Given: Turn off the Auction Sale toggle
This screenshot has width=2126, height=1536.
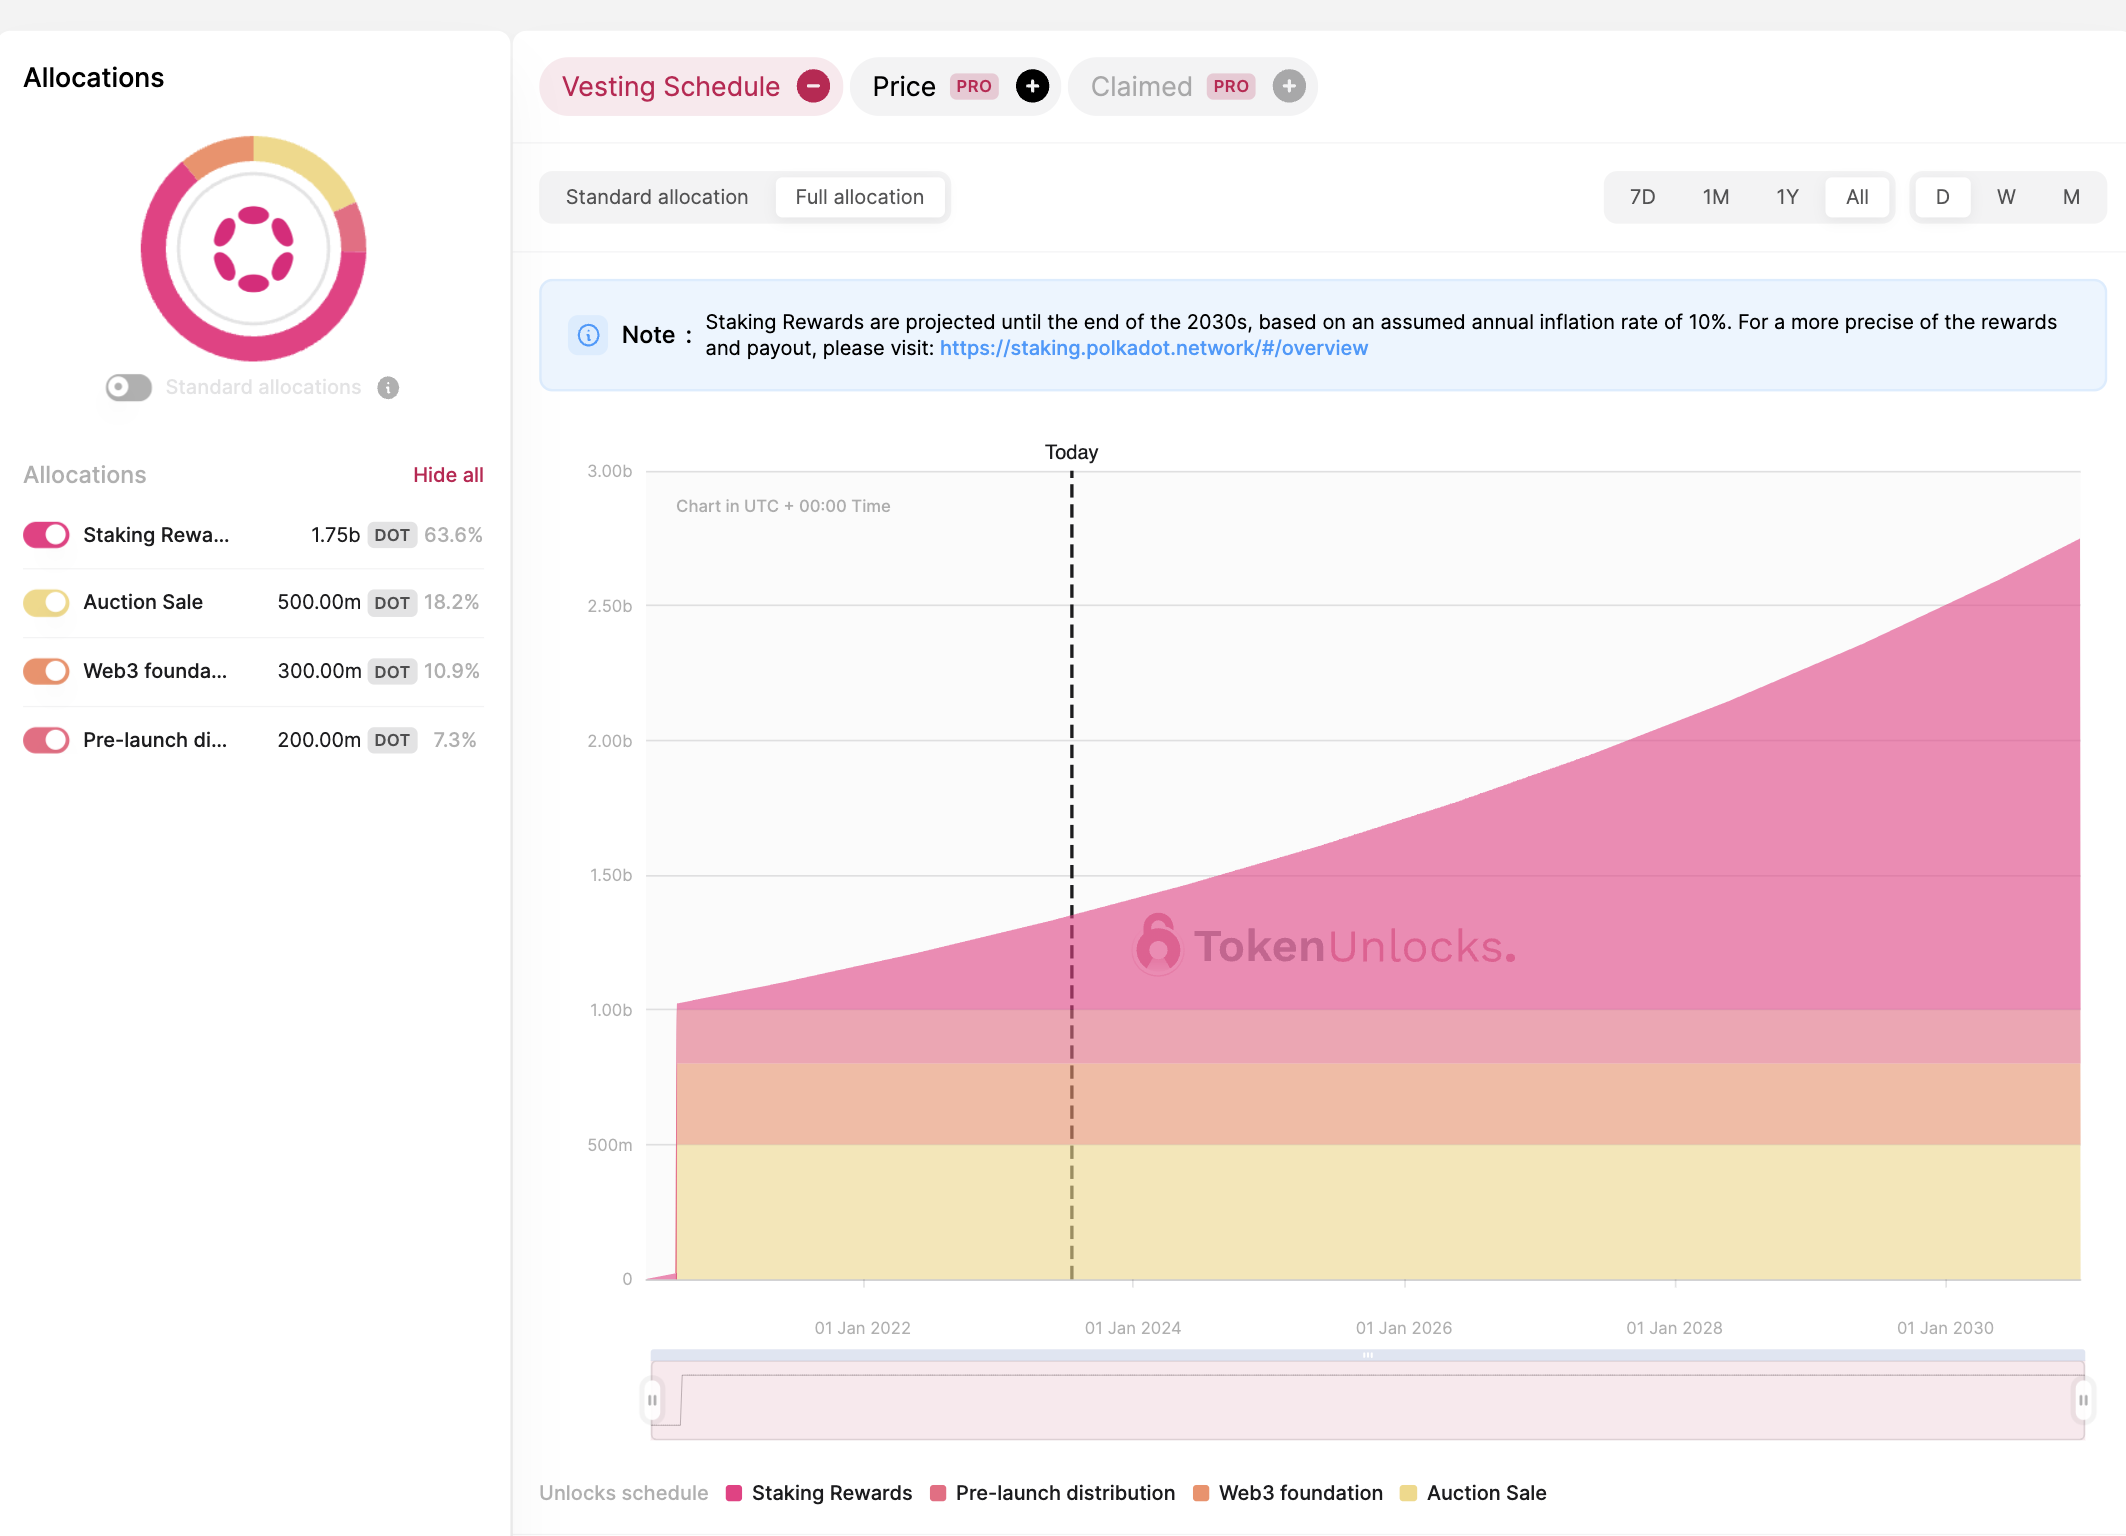Looking at the screenshot, I should tap(46, 603).
